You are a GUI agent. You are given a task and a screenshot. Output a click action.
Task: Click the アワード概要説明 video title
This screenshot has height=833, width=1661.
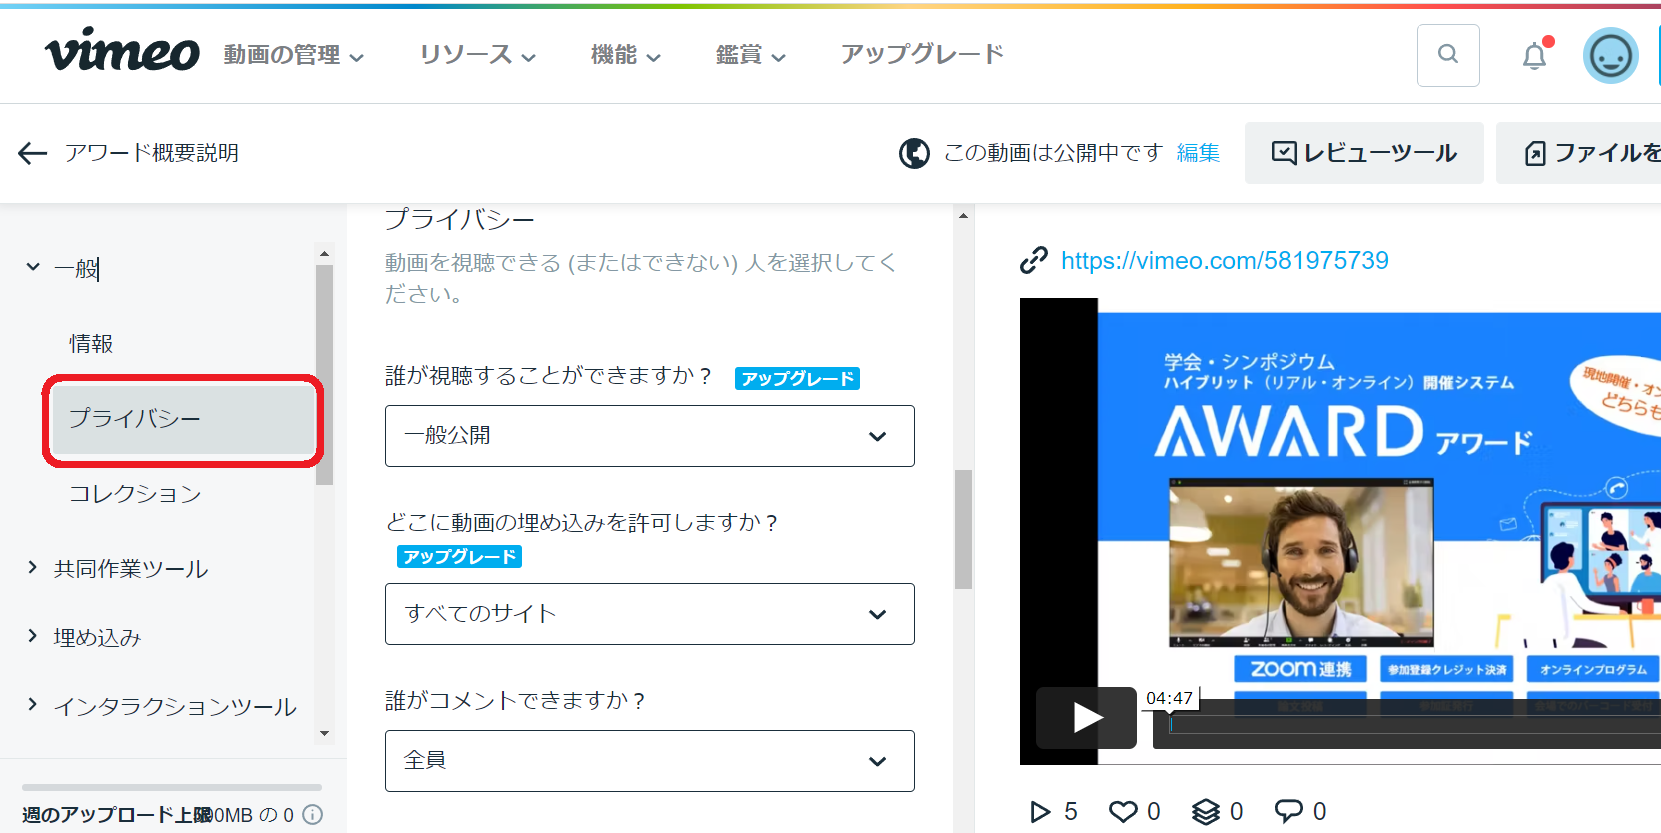pyautogui.click(x=152, y=153)
